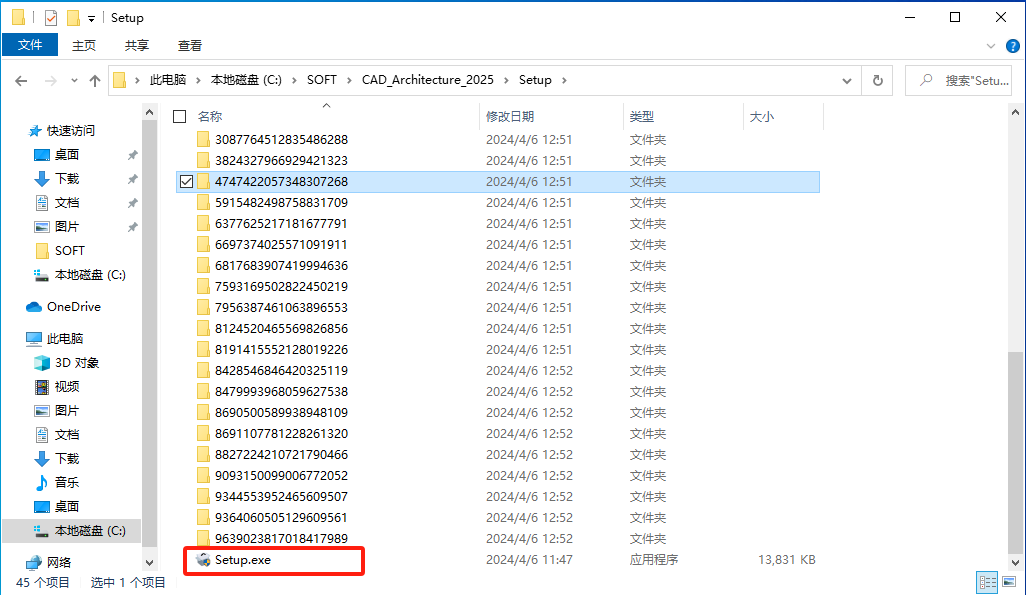Screen dimensions: 1026x595
Task: Expand the chevron after 此电脑 in the breadcrumb
Action: pos(198,81)
